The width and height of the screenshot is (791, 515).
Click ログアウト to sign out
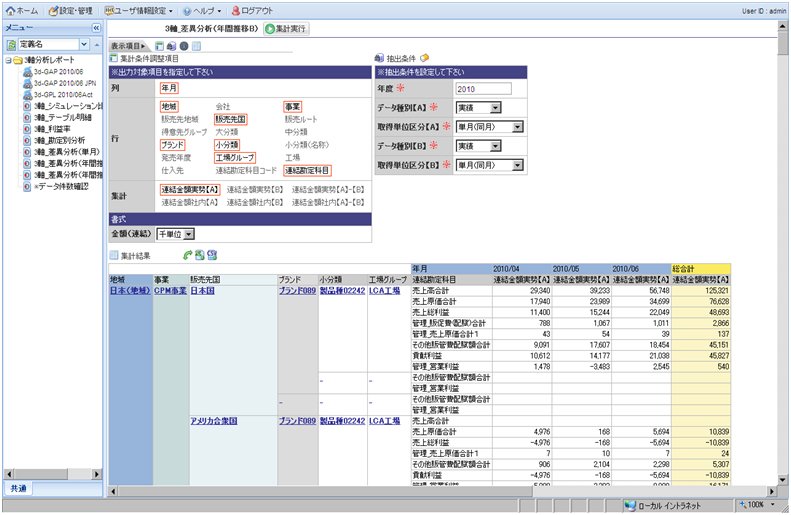click(x=252, y=11)
